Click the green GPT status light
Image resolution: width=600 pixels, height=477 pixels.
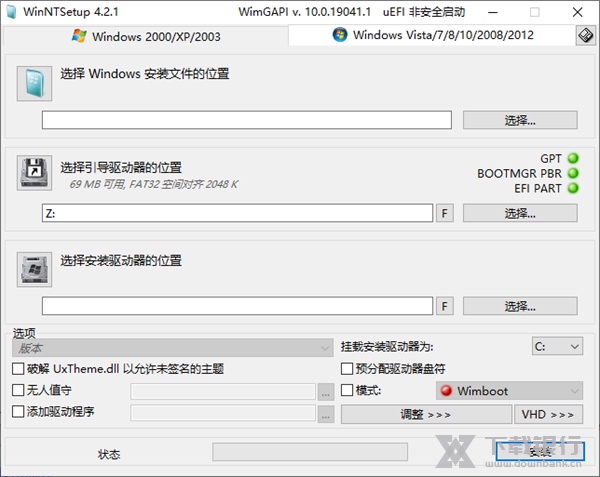click(573, 158)
